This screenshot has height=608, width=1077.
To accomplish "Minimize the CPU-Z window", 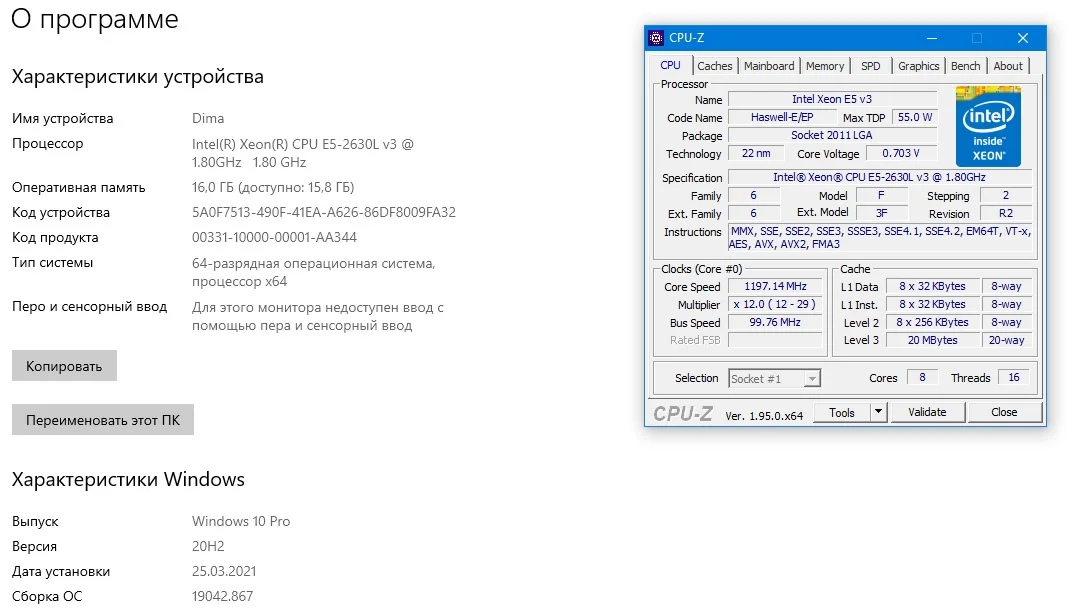I will click(x=931, y=38).
